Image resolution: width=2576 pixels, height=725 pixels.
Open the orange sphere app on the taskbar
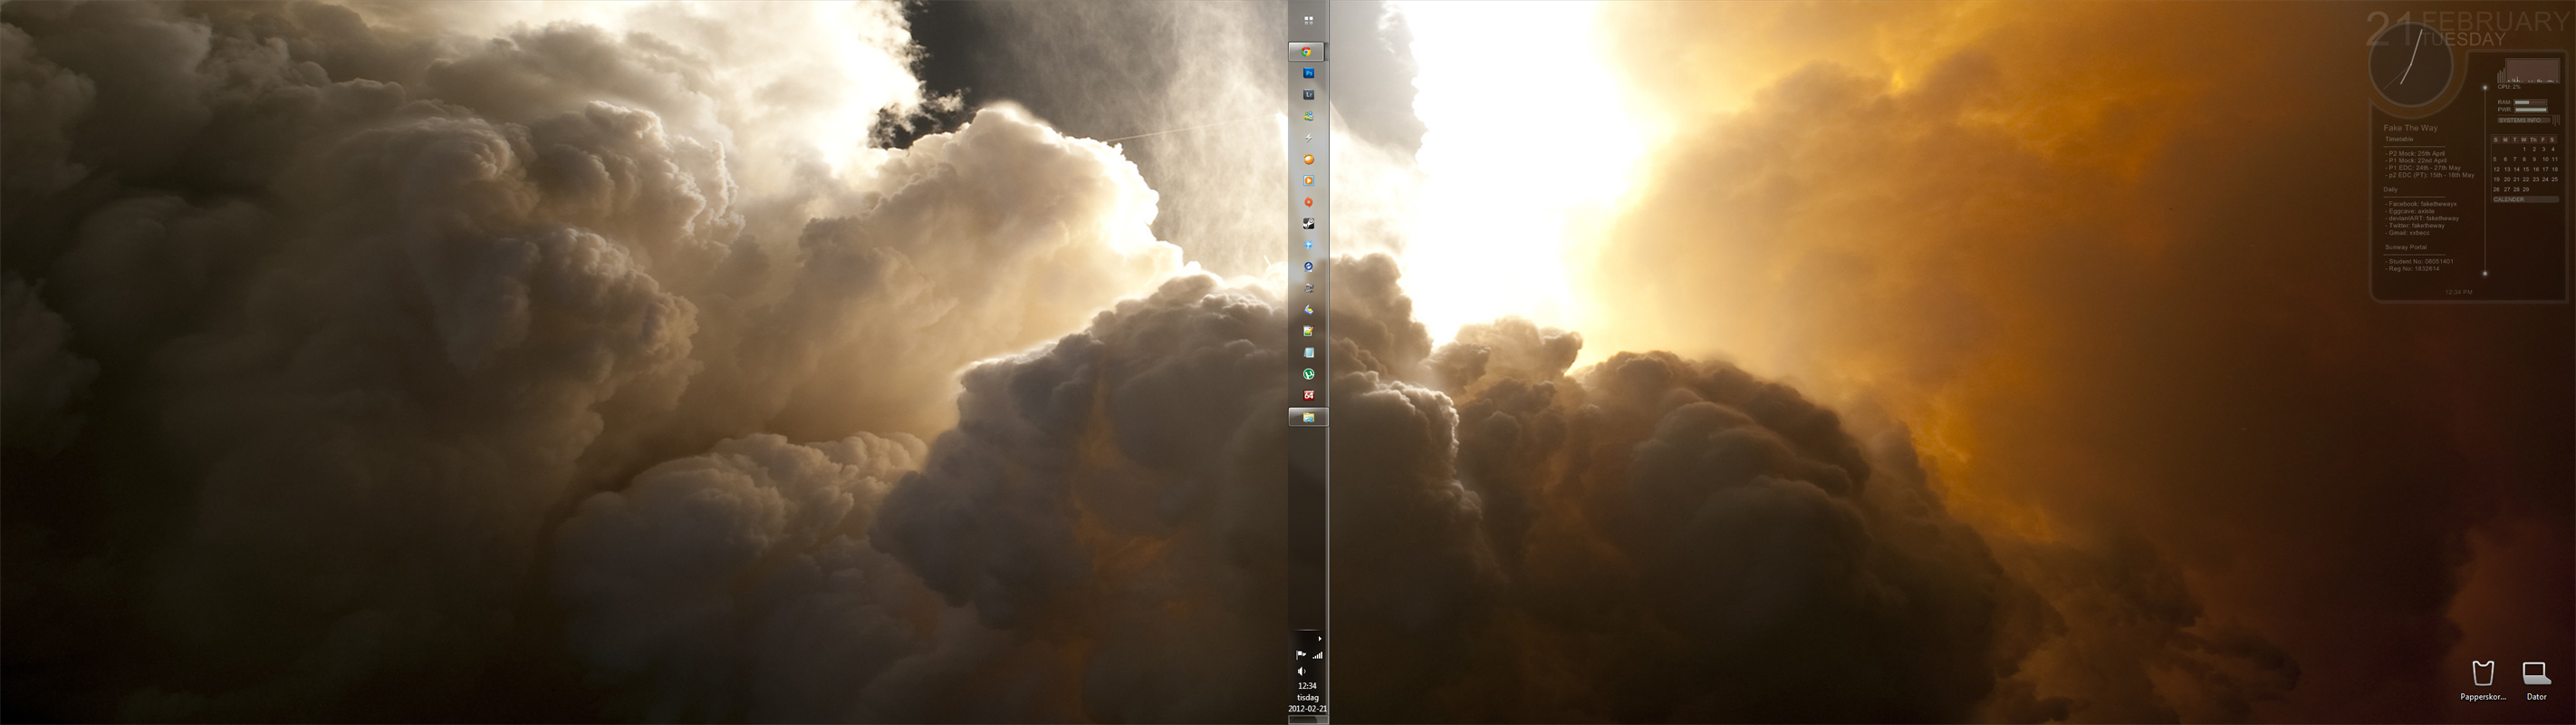pos(1308,159)
